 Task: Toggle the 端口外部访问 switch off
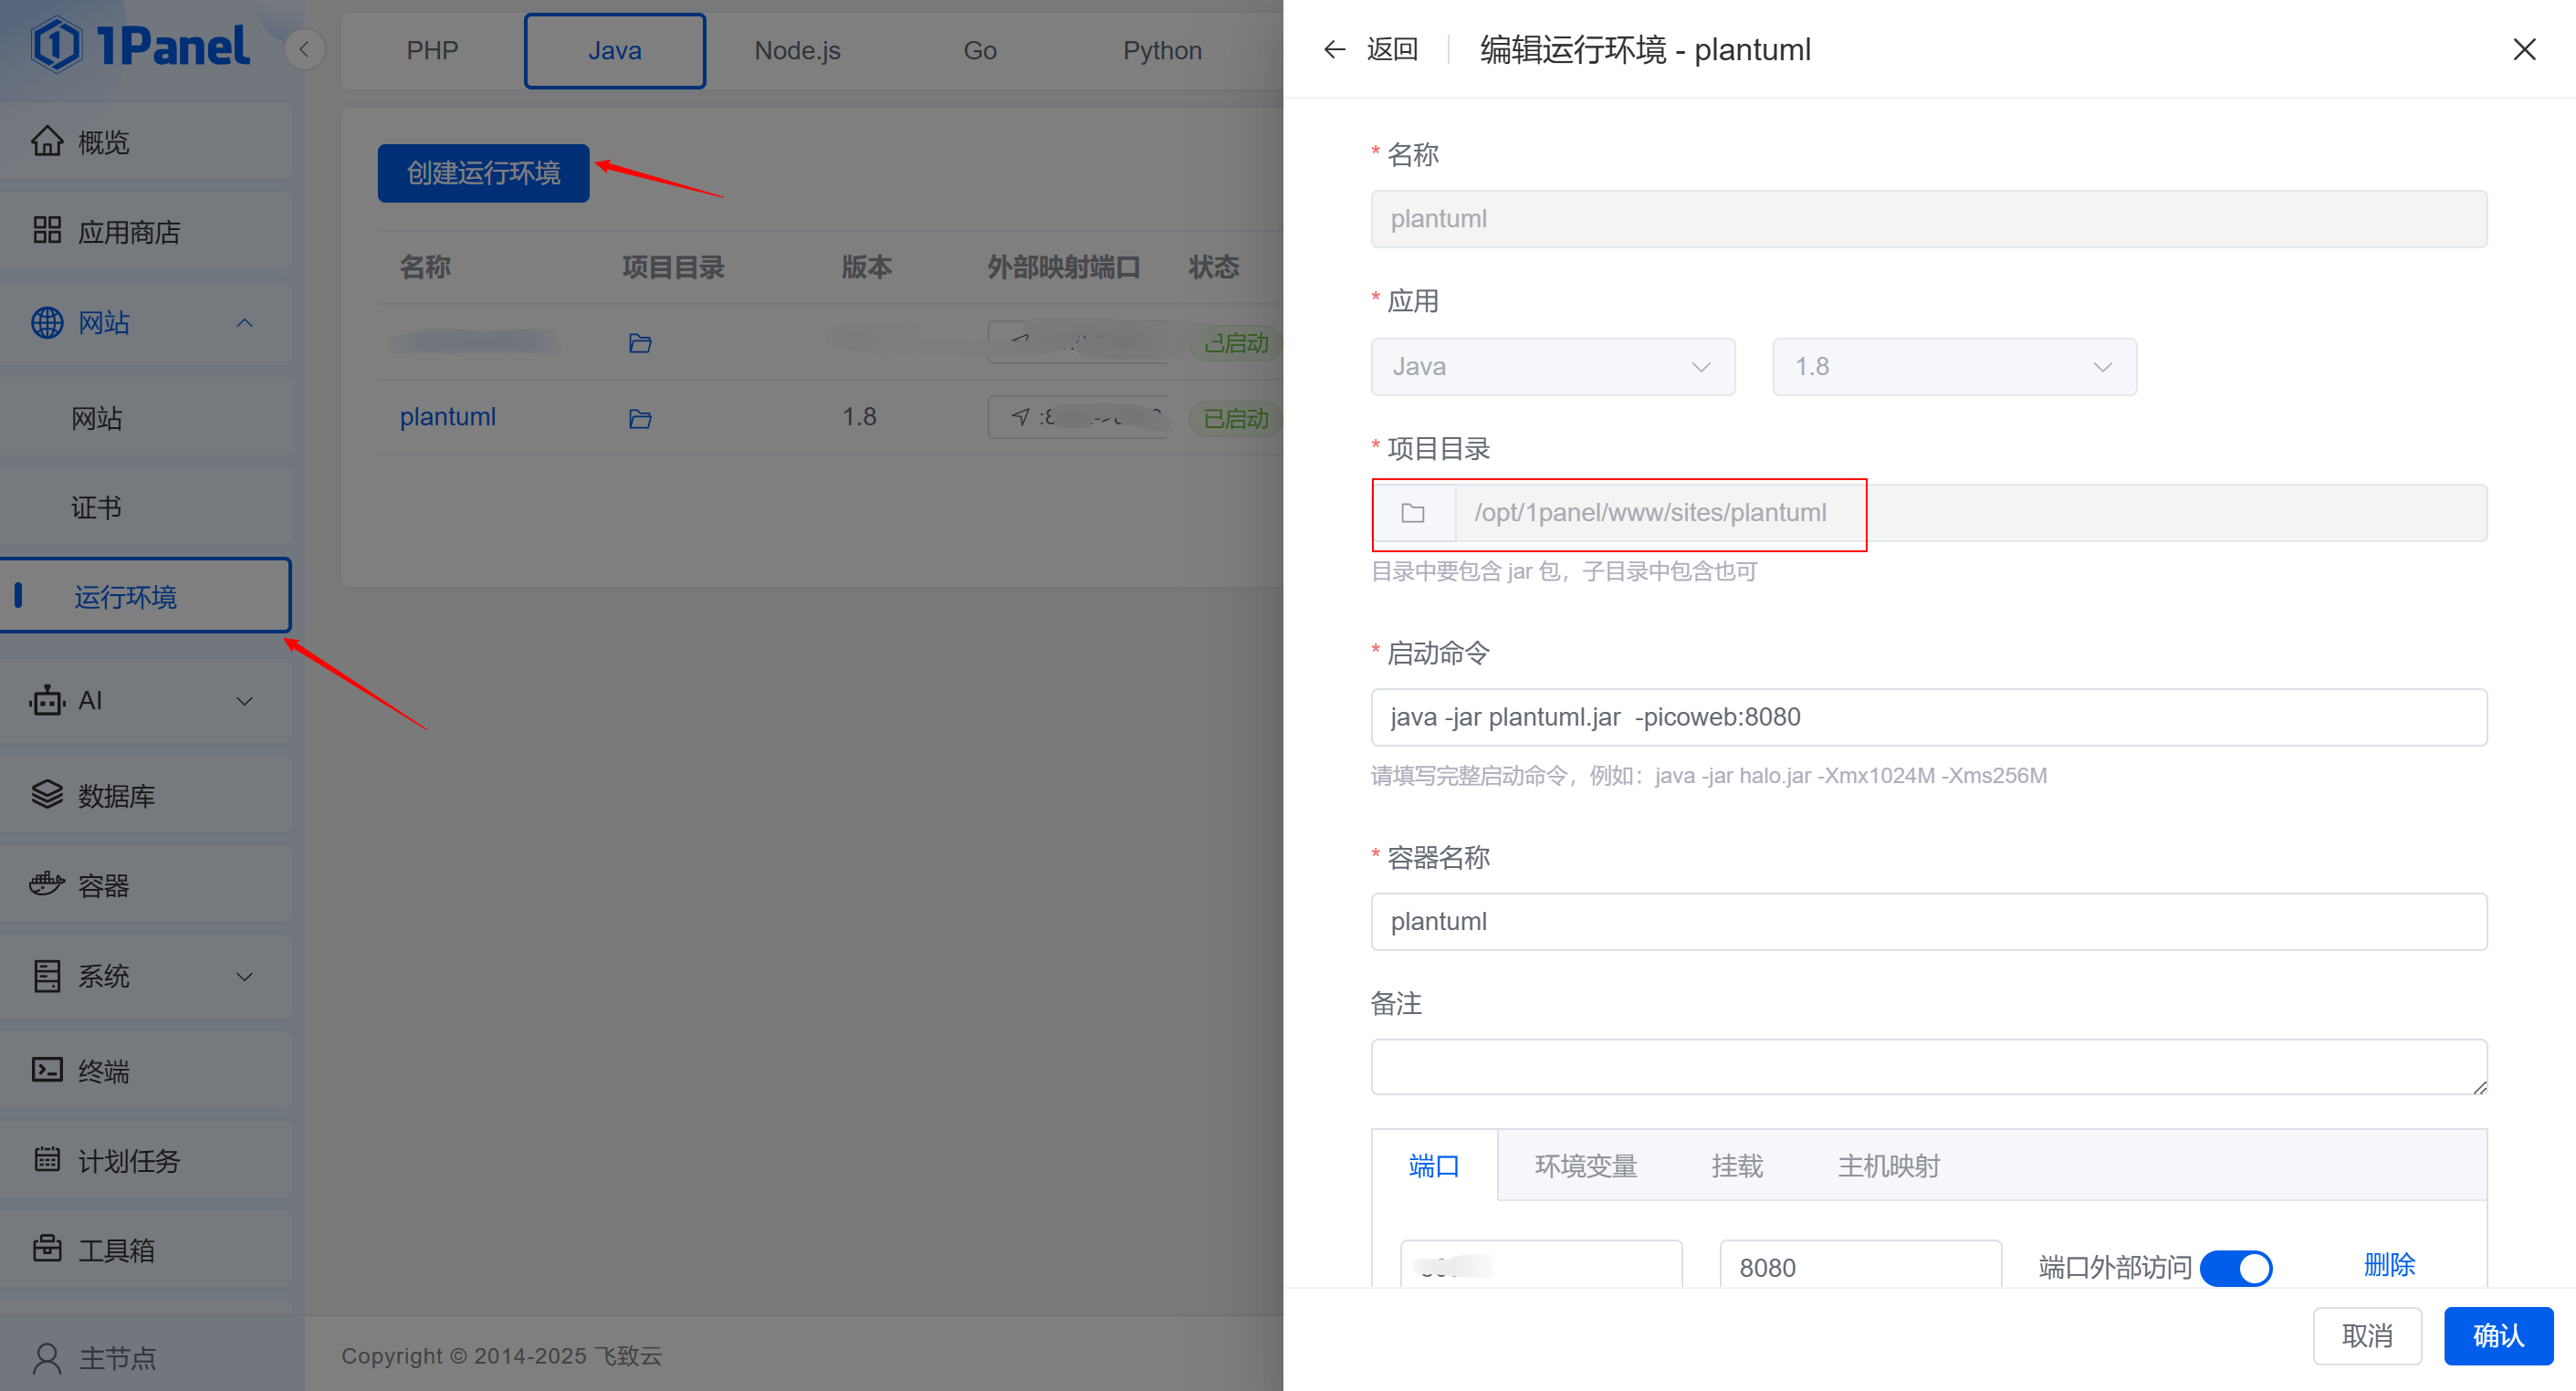[2236, 1268]
